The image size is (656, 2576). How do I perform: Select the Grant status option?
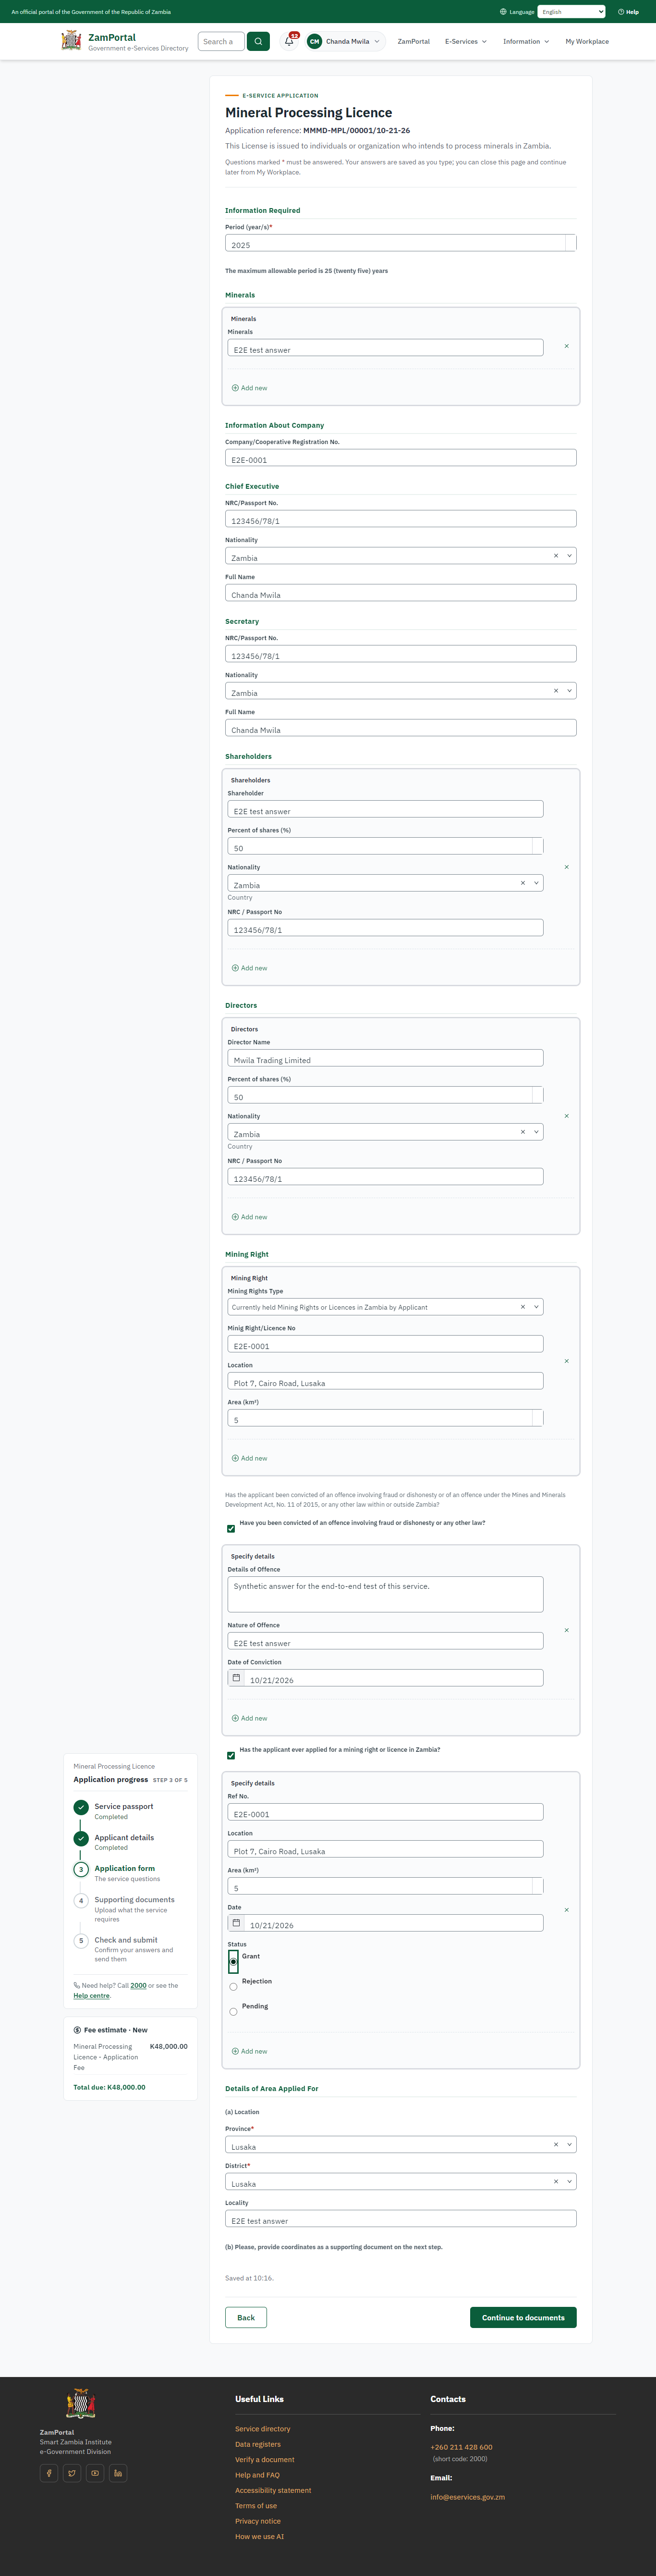233,1961
